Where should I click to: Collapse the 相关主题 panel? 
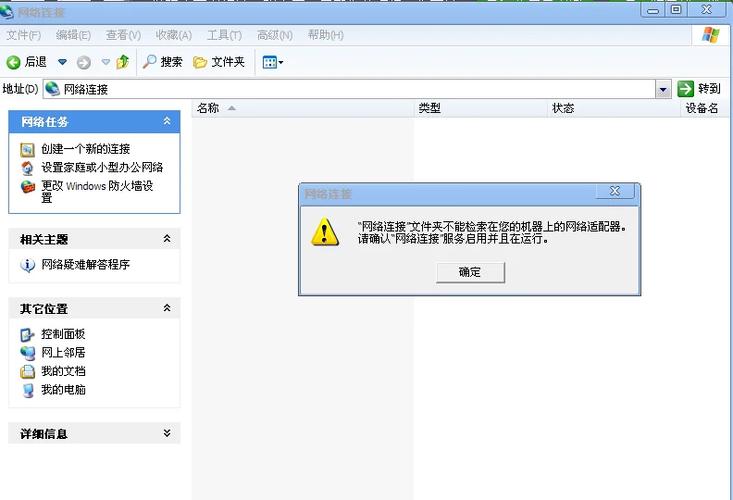[x=167, y=239]
